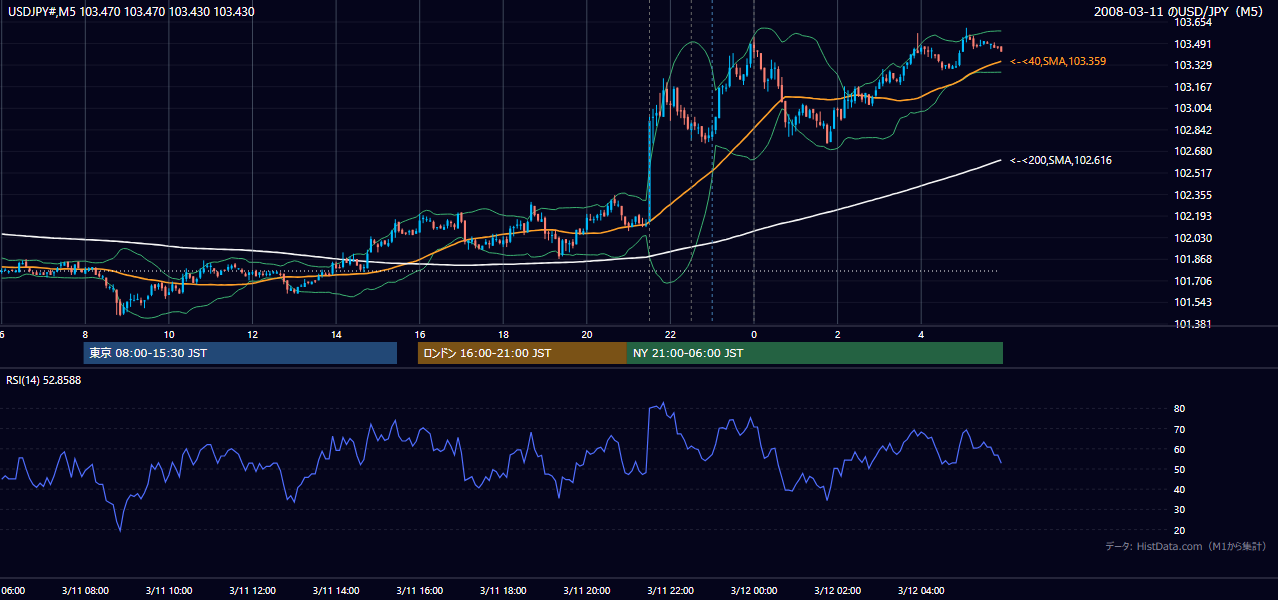The width and height of the screenshot is (1278, 600).
Task: Click the 101.706 price axis label
Action: [x=1192, y=281]
